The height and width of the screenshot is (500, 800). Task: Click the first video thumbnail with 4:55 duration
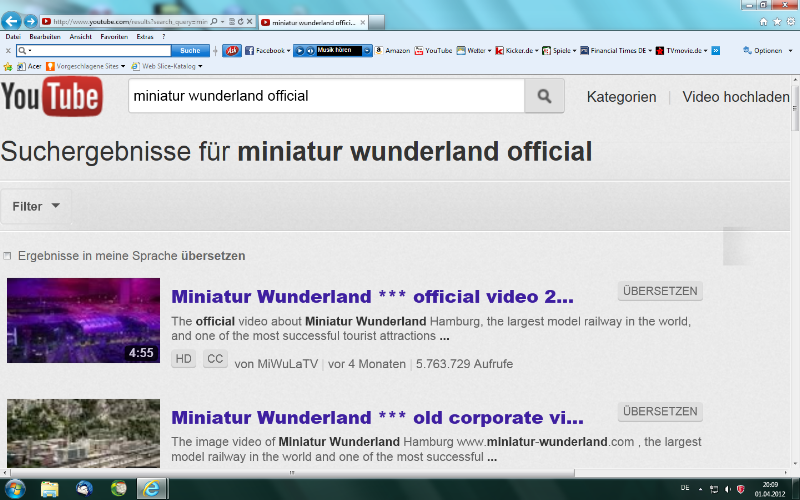coord(83,320)
